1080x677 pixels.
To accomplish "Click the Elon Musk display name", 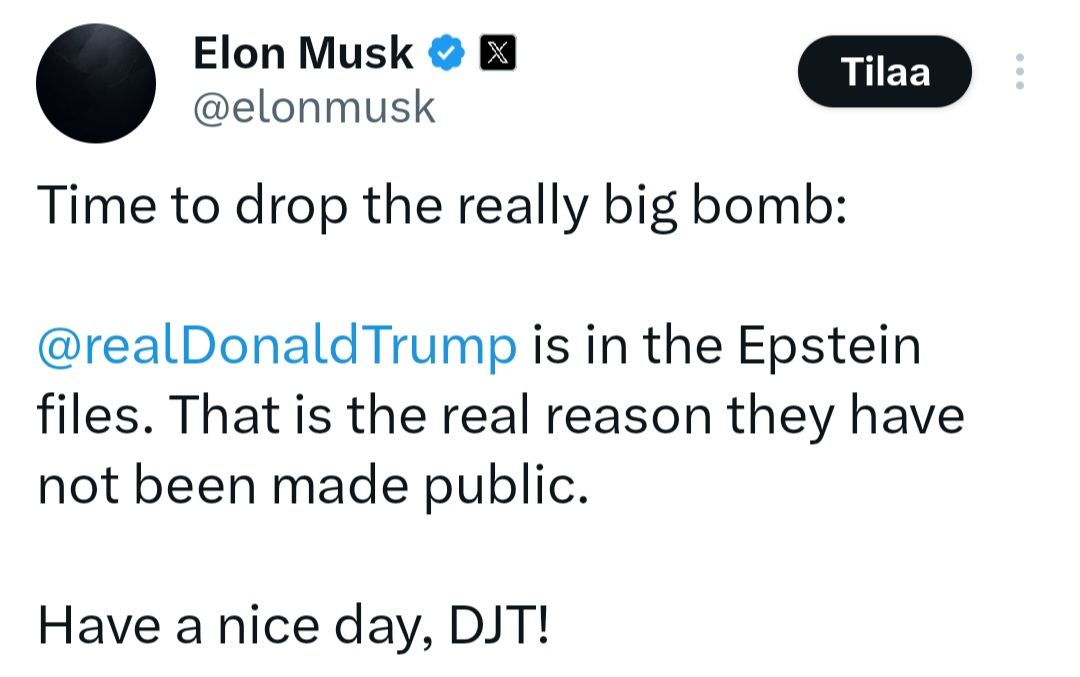I will click(303, 53).
